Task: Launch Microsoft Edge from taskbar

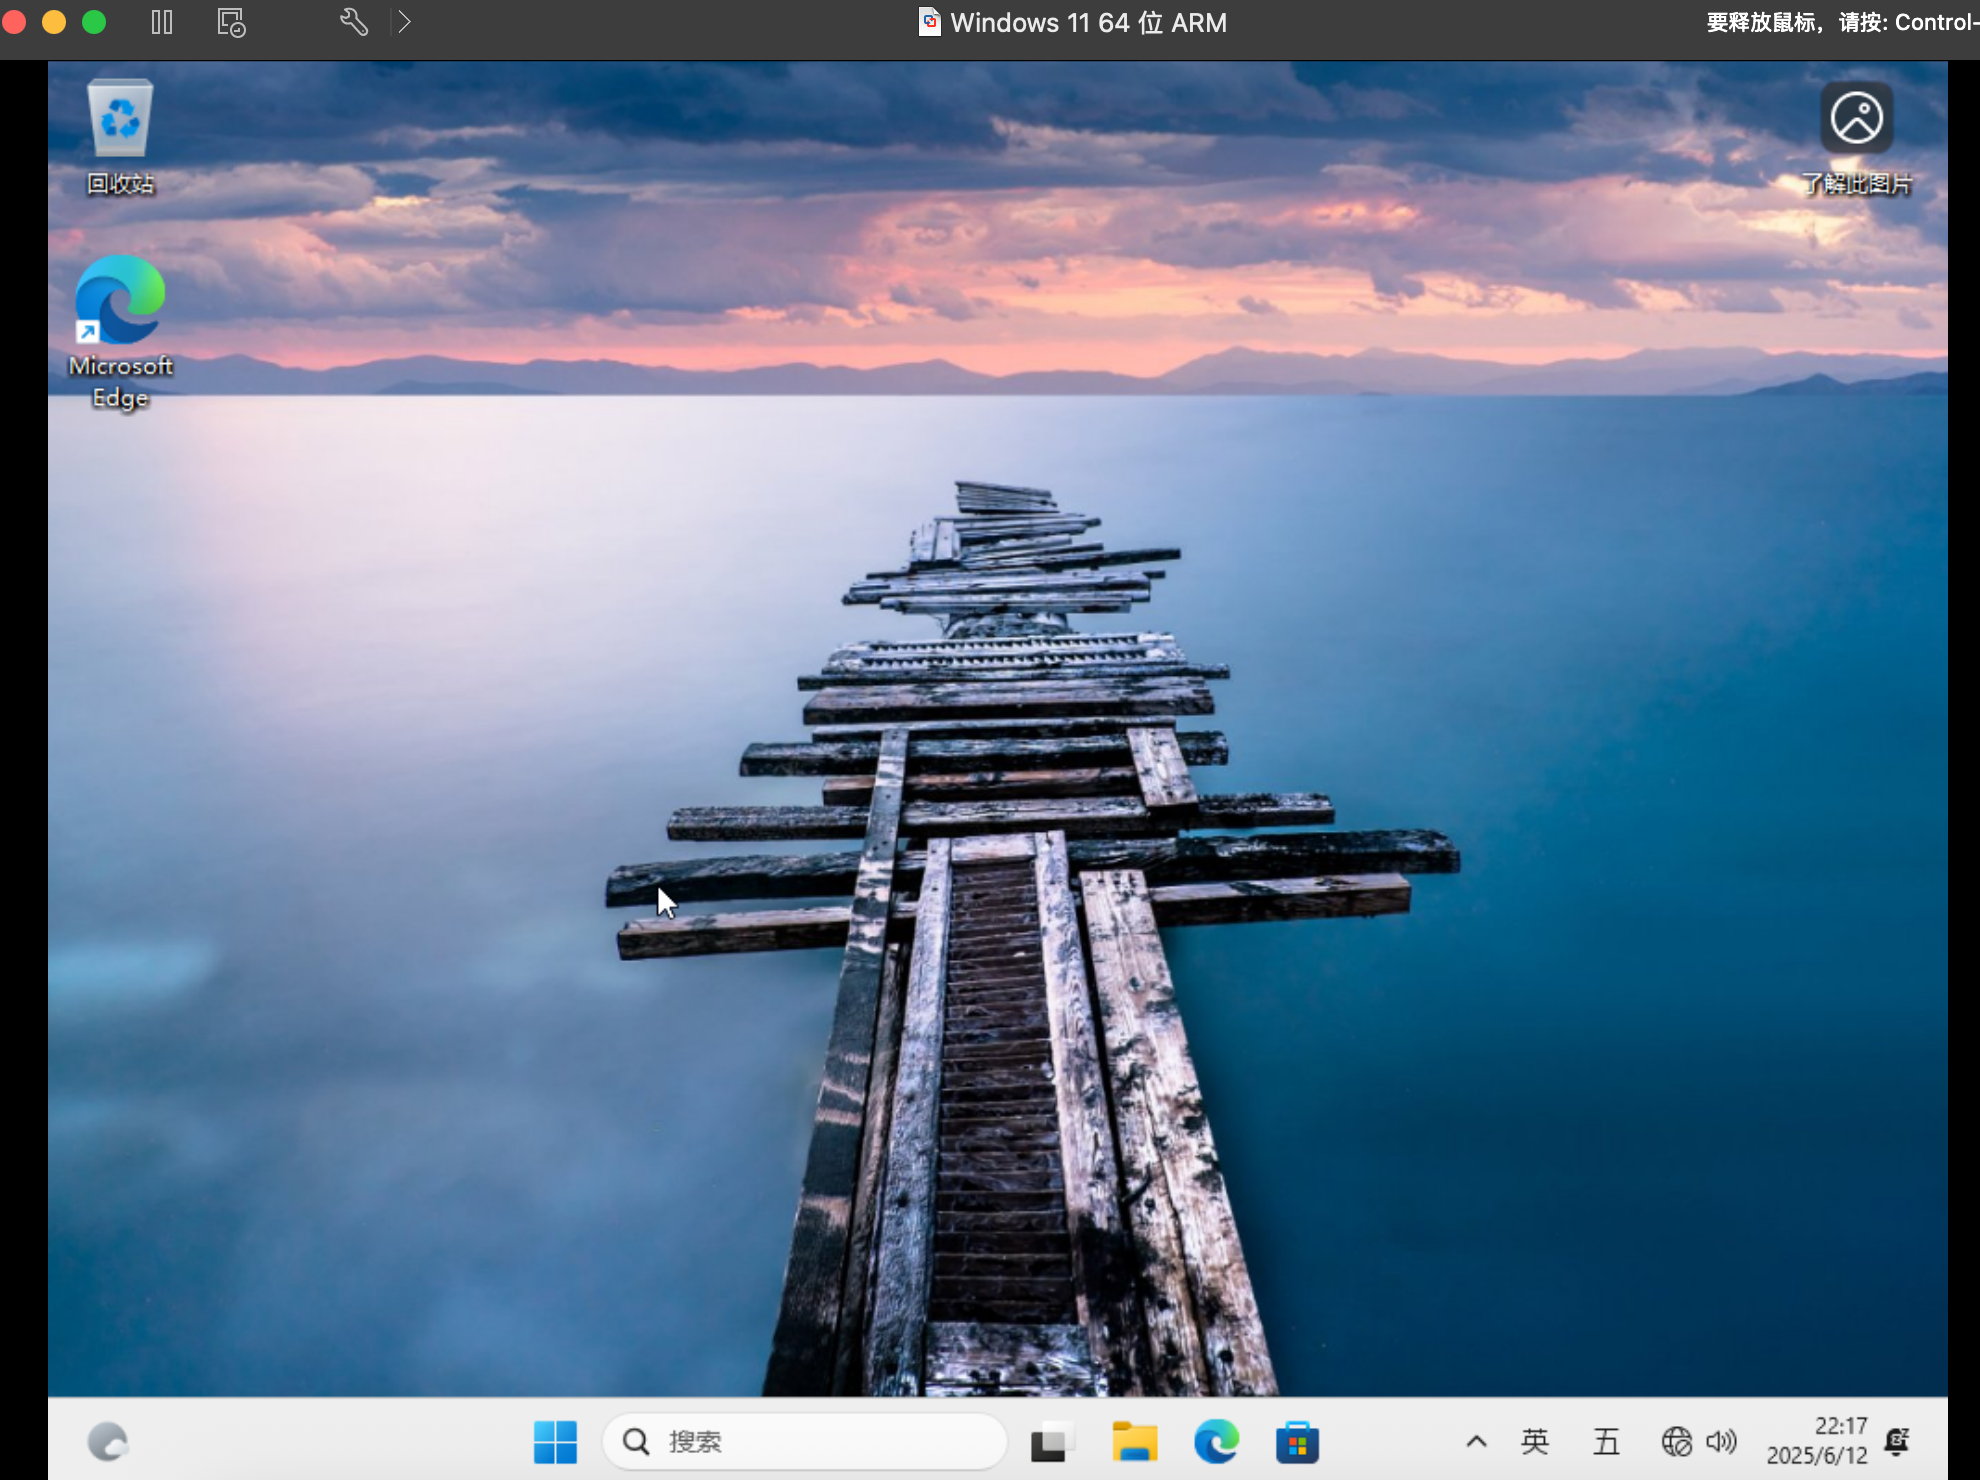Action: [x=1216, y=1441]
